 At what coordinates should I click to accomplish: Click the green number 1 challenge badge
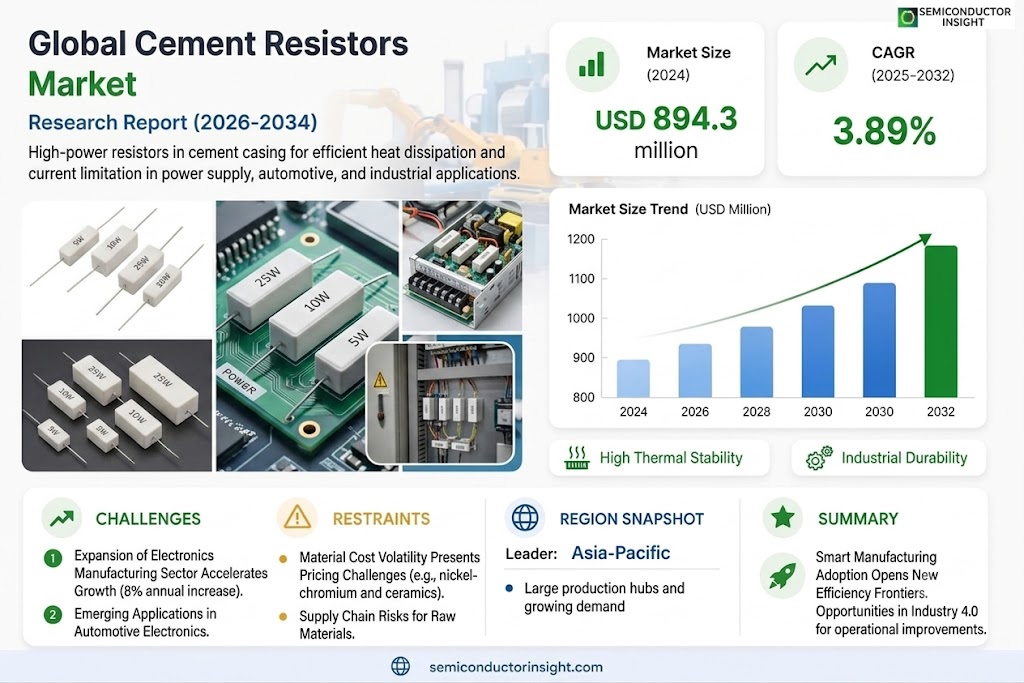coord(53,558)
